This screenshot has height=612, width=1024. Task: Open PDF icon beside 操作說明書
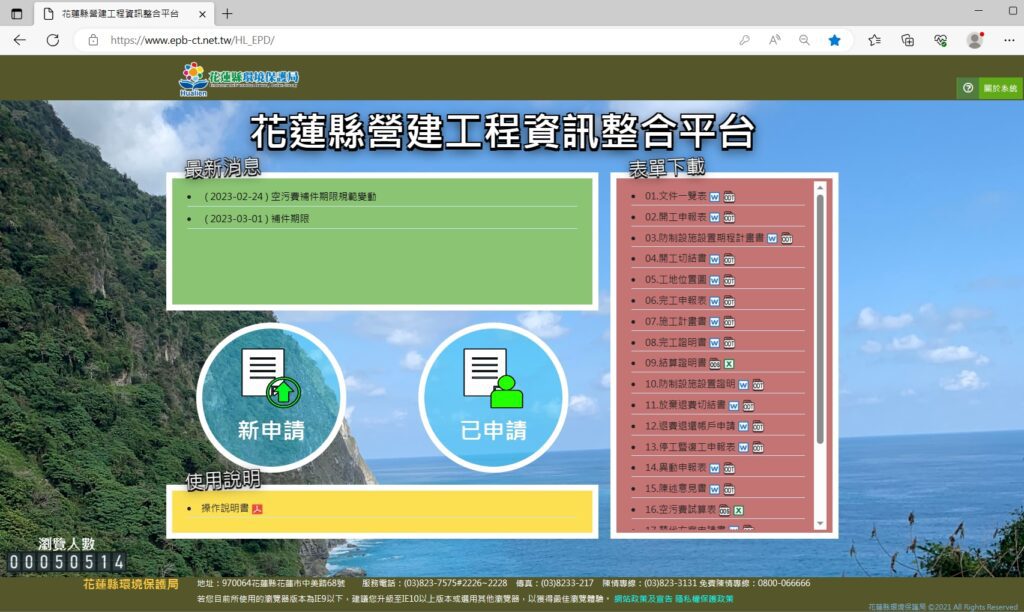point(257,509)
